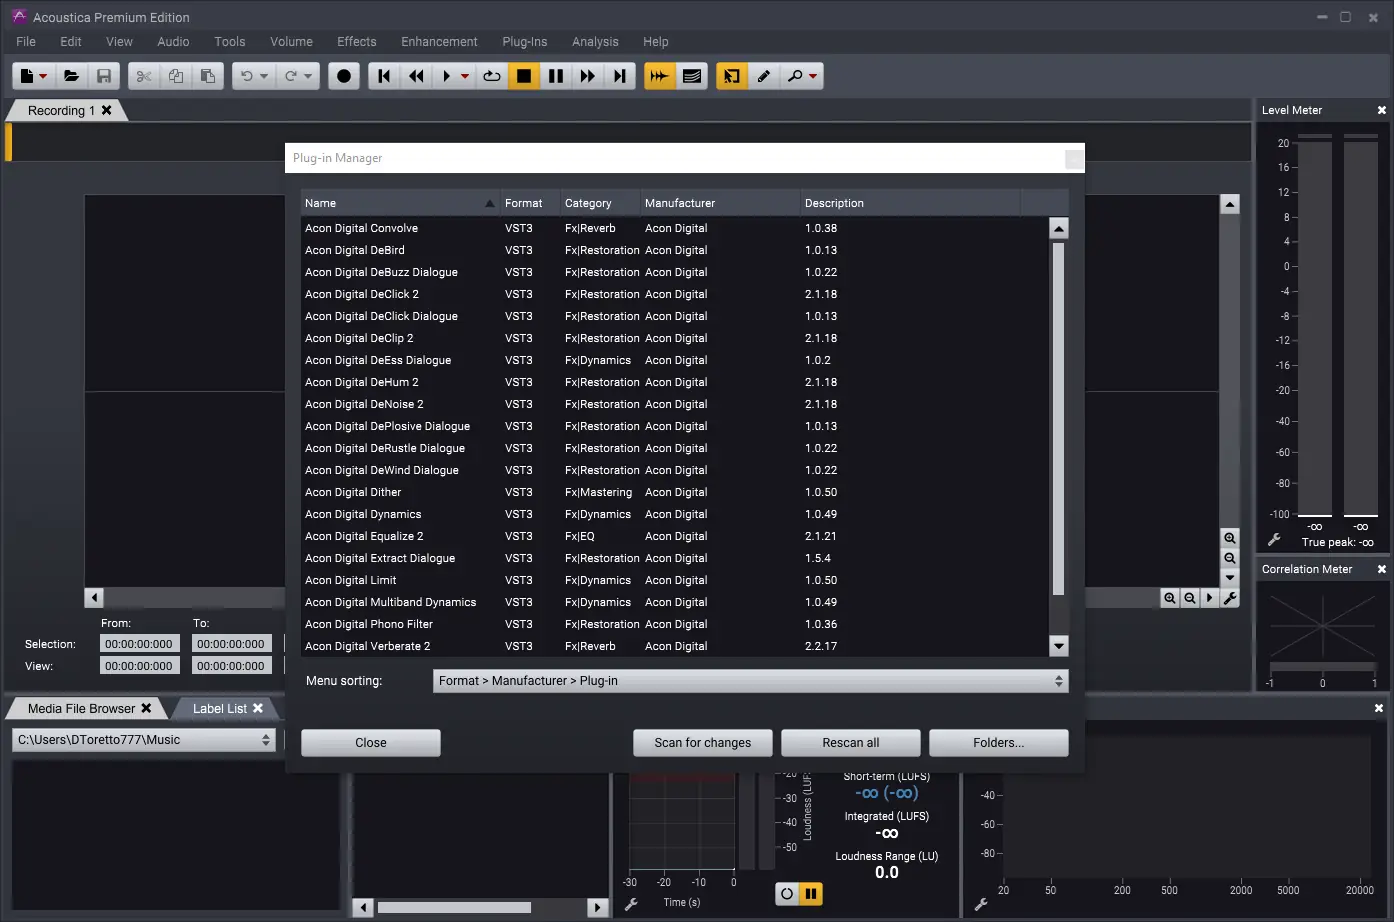The image size is (1394, 922).
Task: Open the Menu sorting dropdown
Action: [751, 681]
